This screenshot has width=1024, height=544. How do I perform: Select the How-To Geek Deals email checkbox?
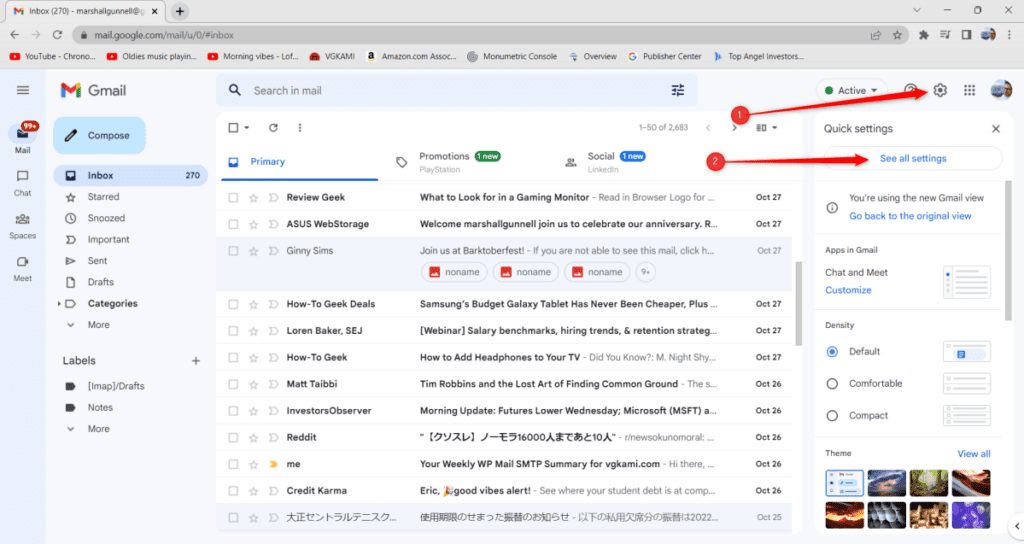pos(233,304)
